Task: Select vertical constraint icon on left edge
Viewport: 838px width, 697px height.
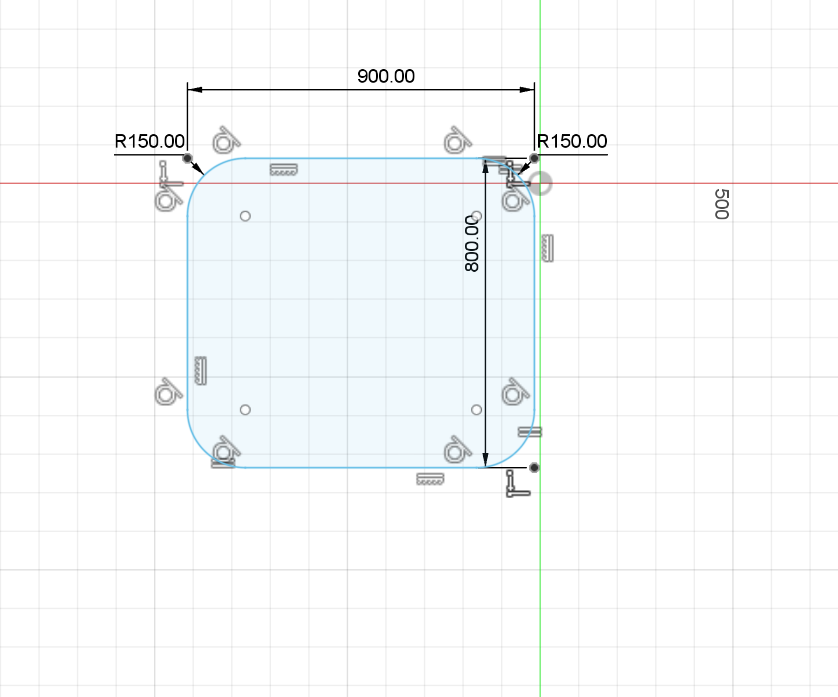Action: click(x=201, y=371)
